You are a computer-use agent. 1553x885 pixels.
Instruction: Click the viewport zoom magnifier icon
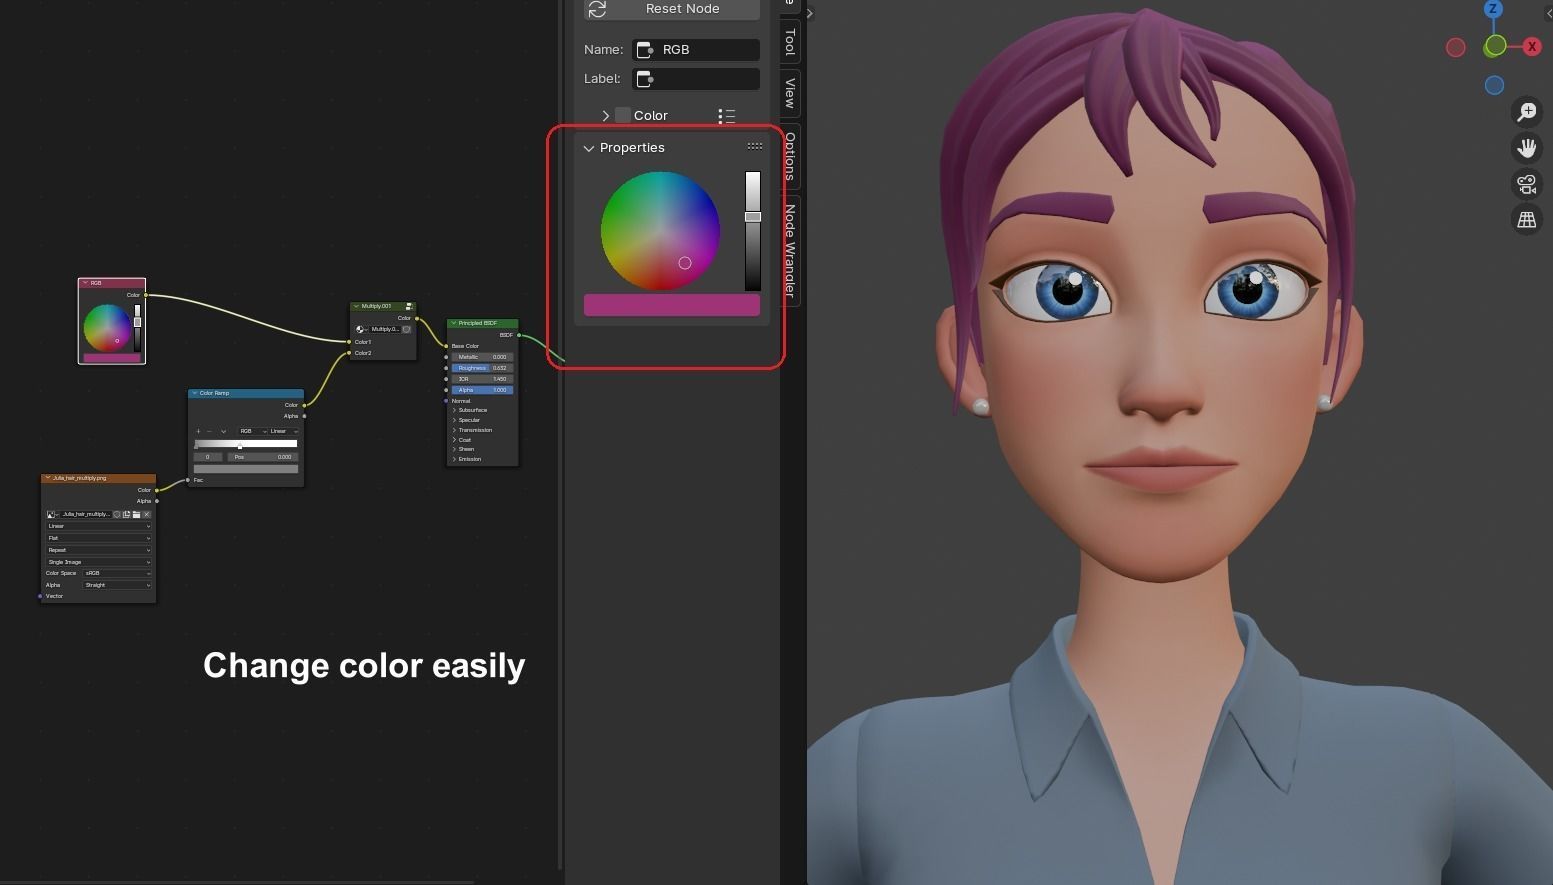[1527, 112]
